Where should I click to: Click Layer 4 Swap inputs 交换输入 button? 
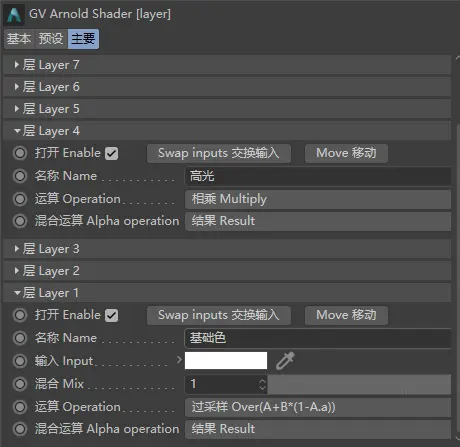coord(219,153)
